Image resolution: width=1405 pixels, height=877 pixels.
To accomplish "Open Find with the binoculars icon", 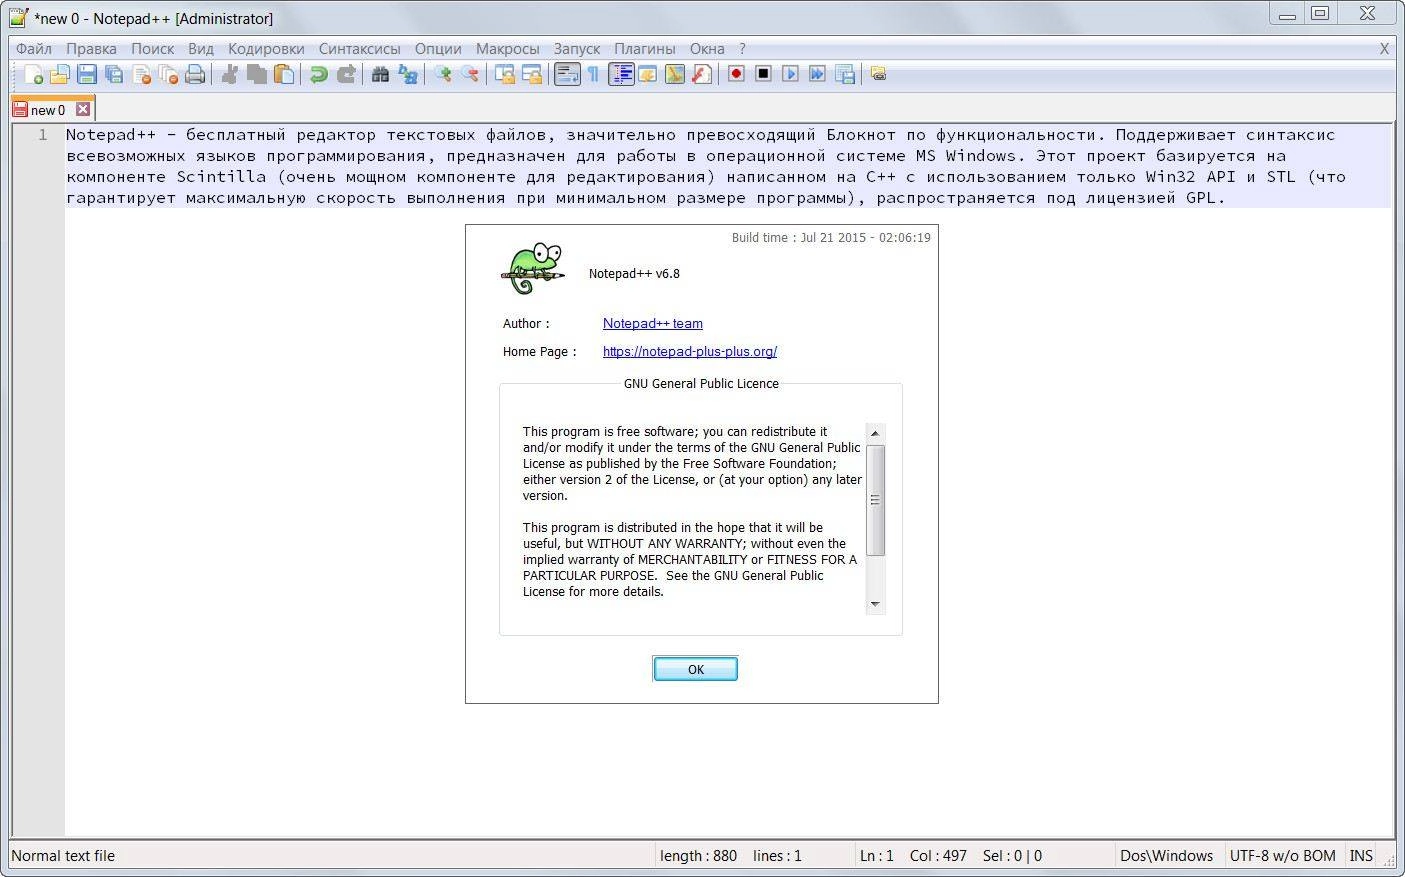I will point(380,74).
